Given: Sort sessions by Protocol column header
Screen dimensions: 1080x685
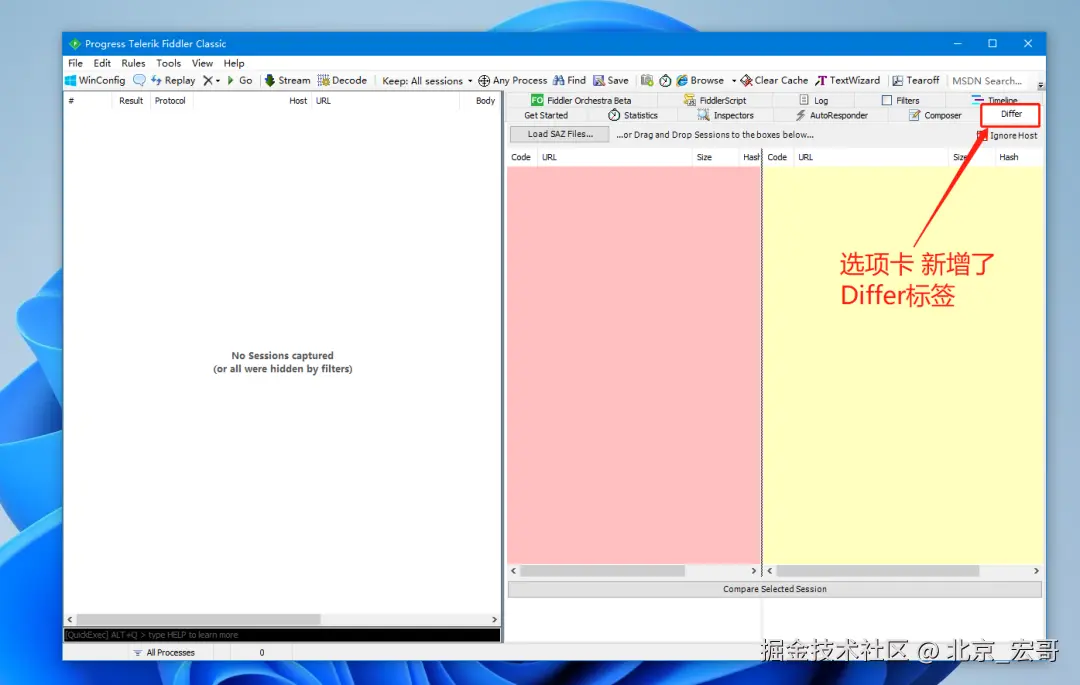Looking at the screenshot, I should pos(170,101).
